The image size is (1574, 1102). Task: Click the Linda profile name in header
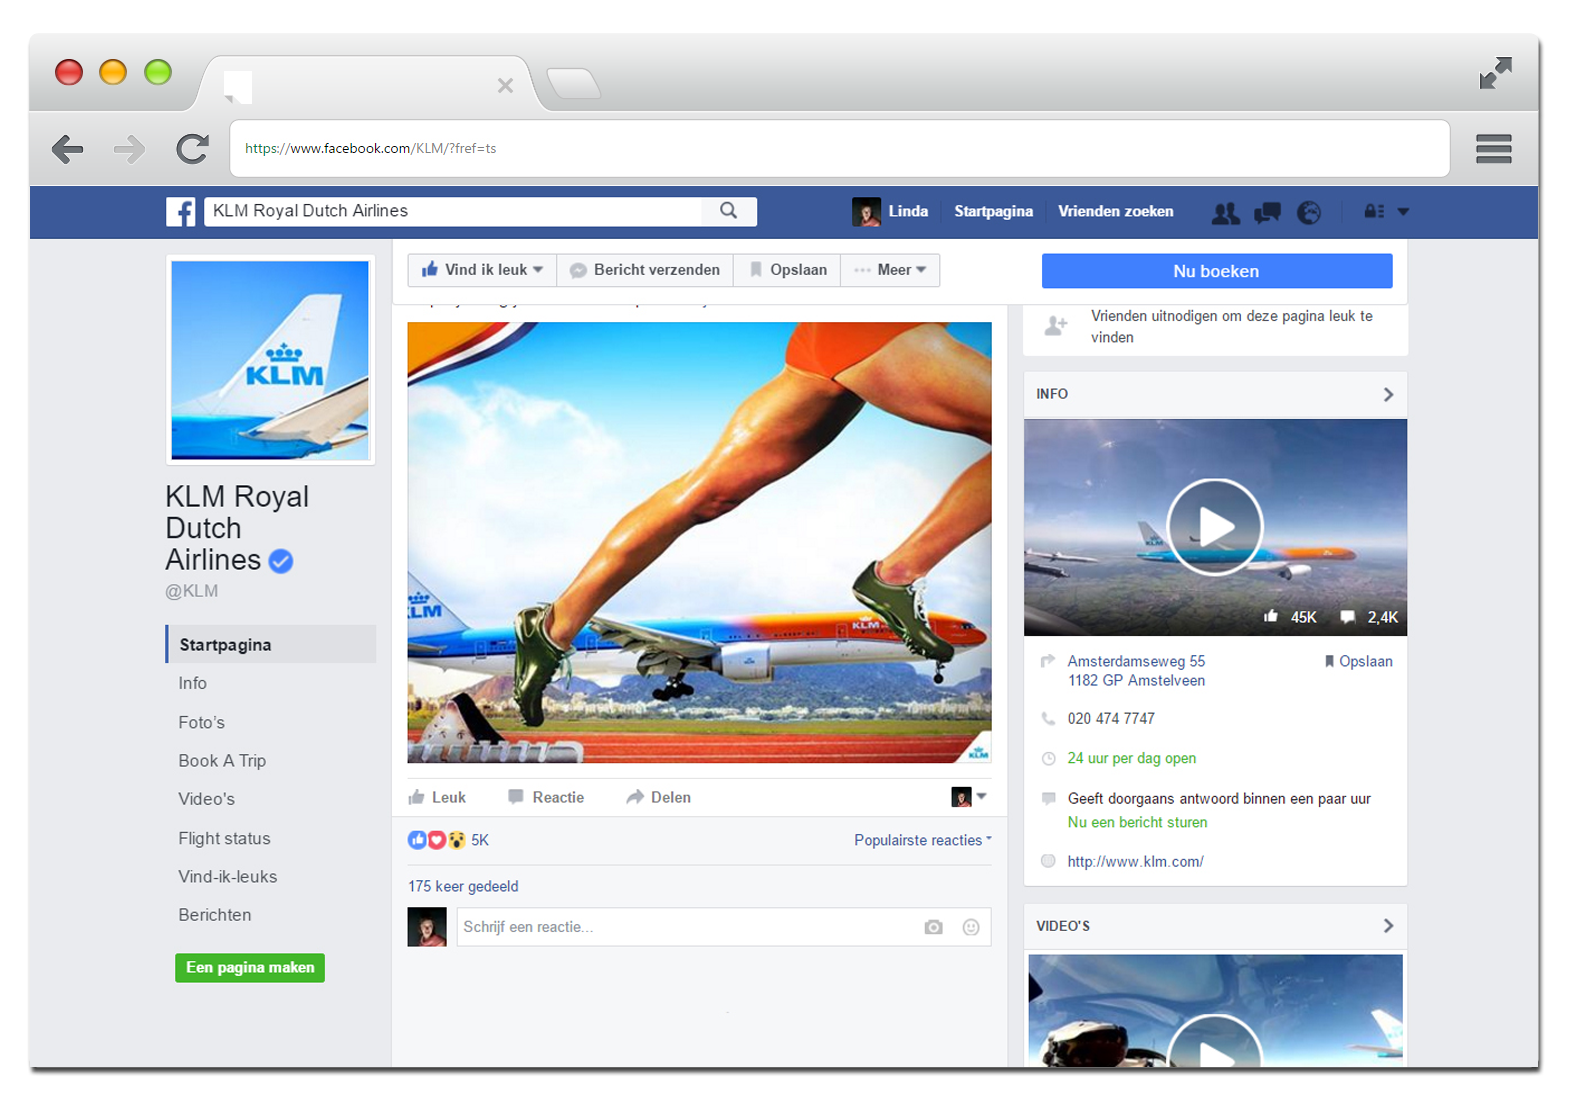(908, 212)
